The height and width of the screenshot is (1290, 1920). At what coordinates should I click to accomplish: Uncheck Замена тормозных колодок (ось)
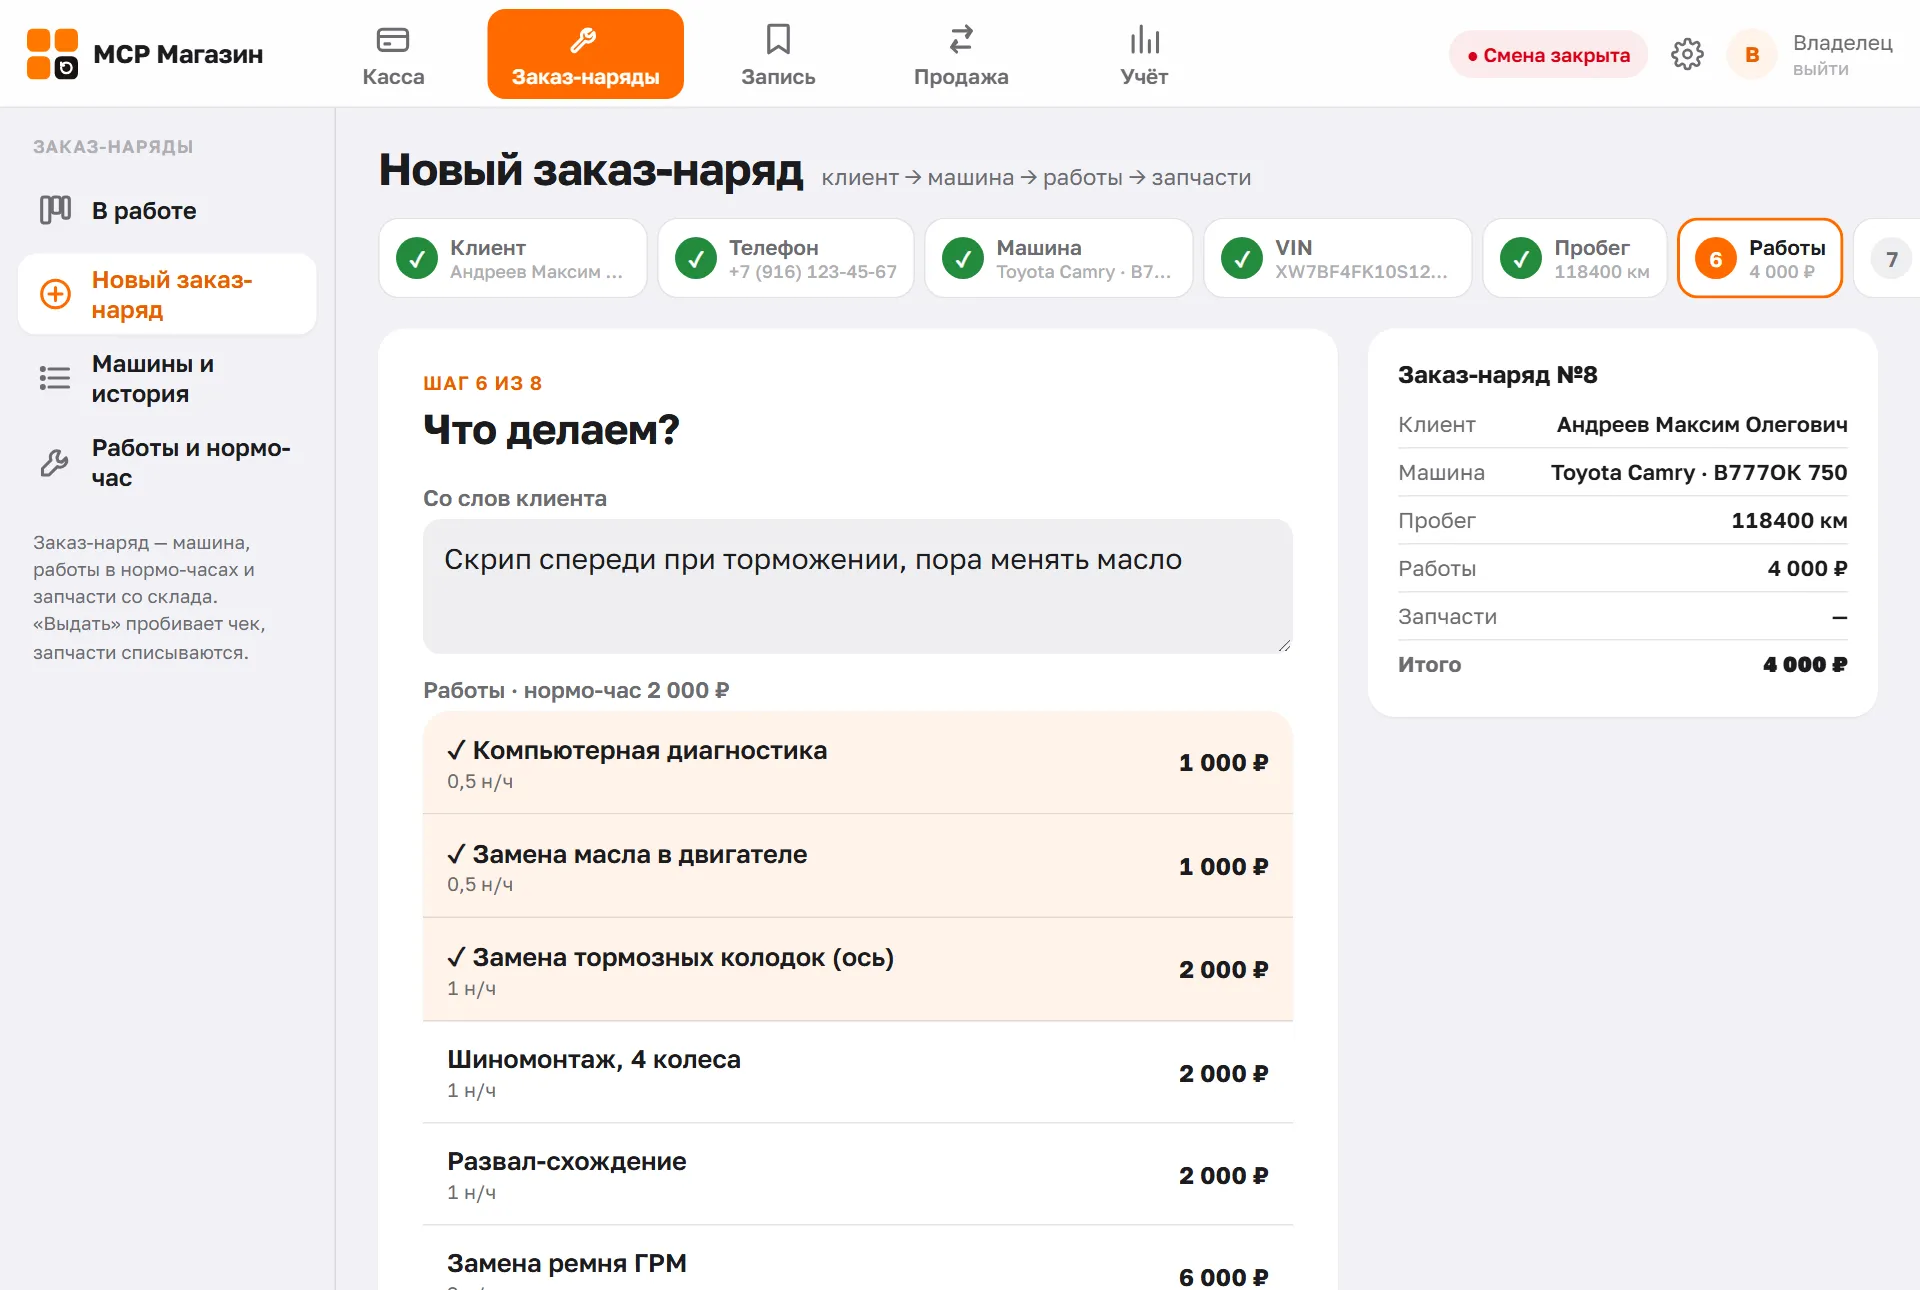858,970
